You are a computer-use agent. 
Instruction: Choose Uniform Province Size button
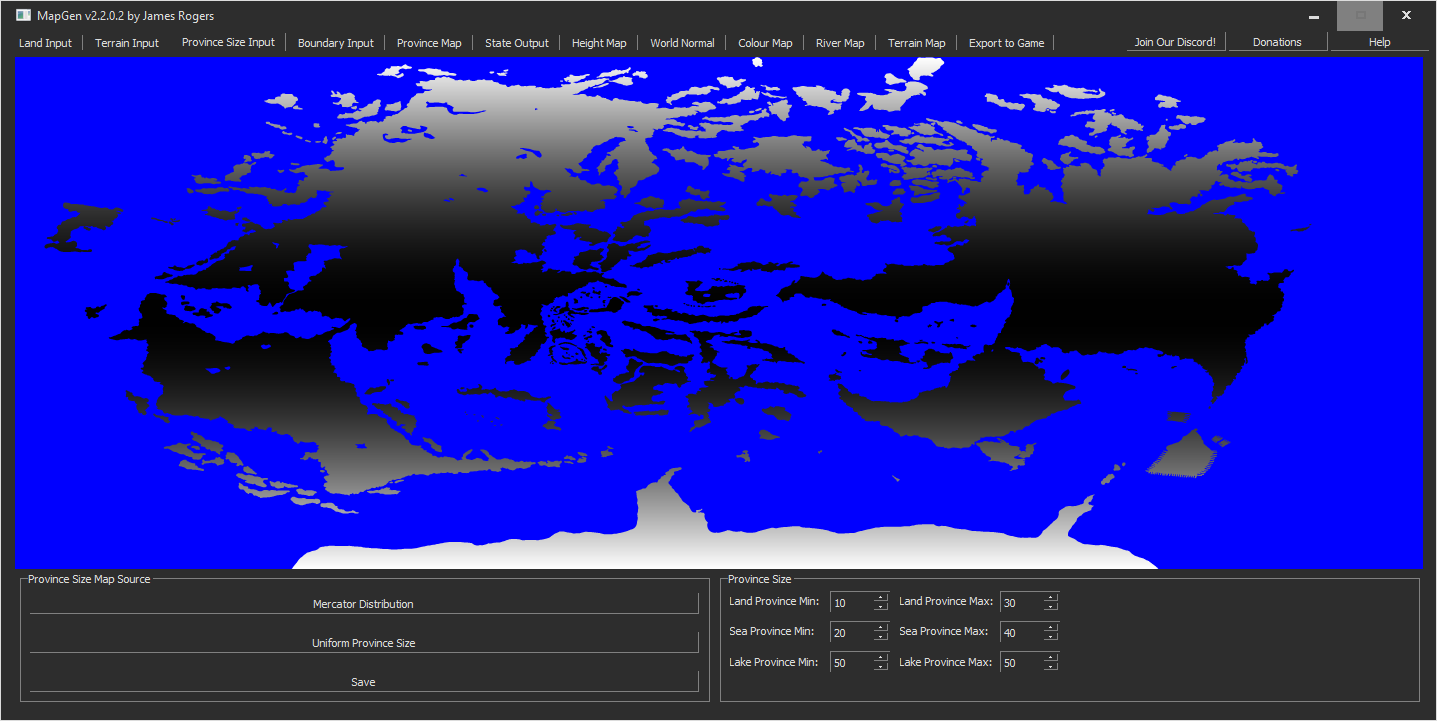pos(363,643)
